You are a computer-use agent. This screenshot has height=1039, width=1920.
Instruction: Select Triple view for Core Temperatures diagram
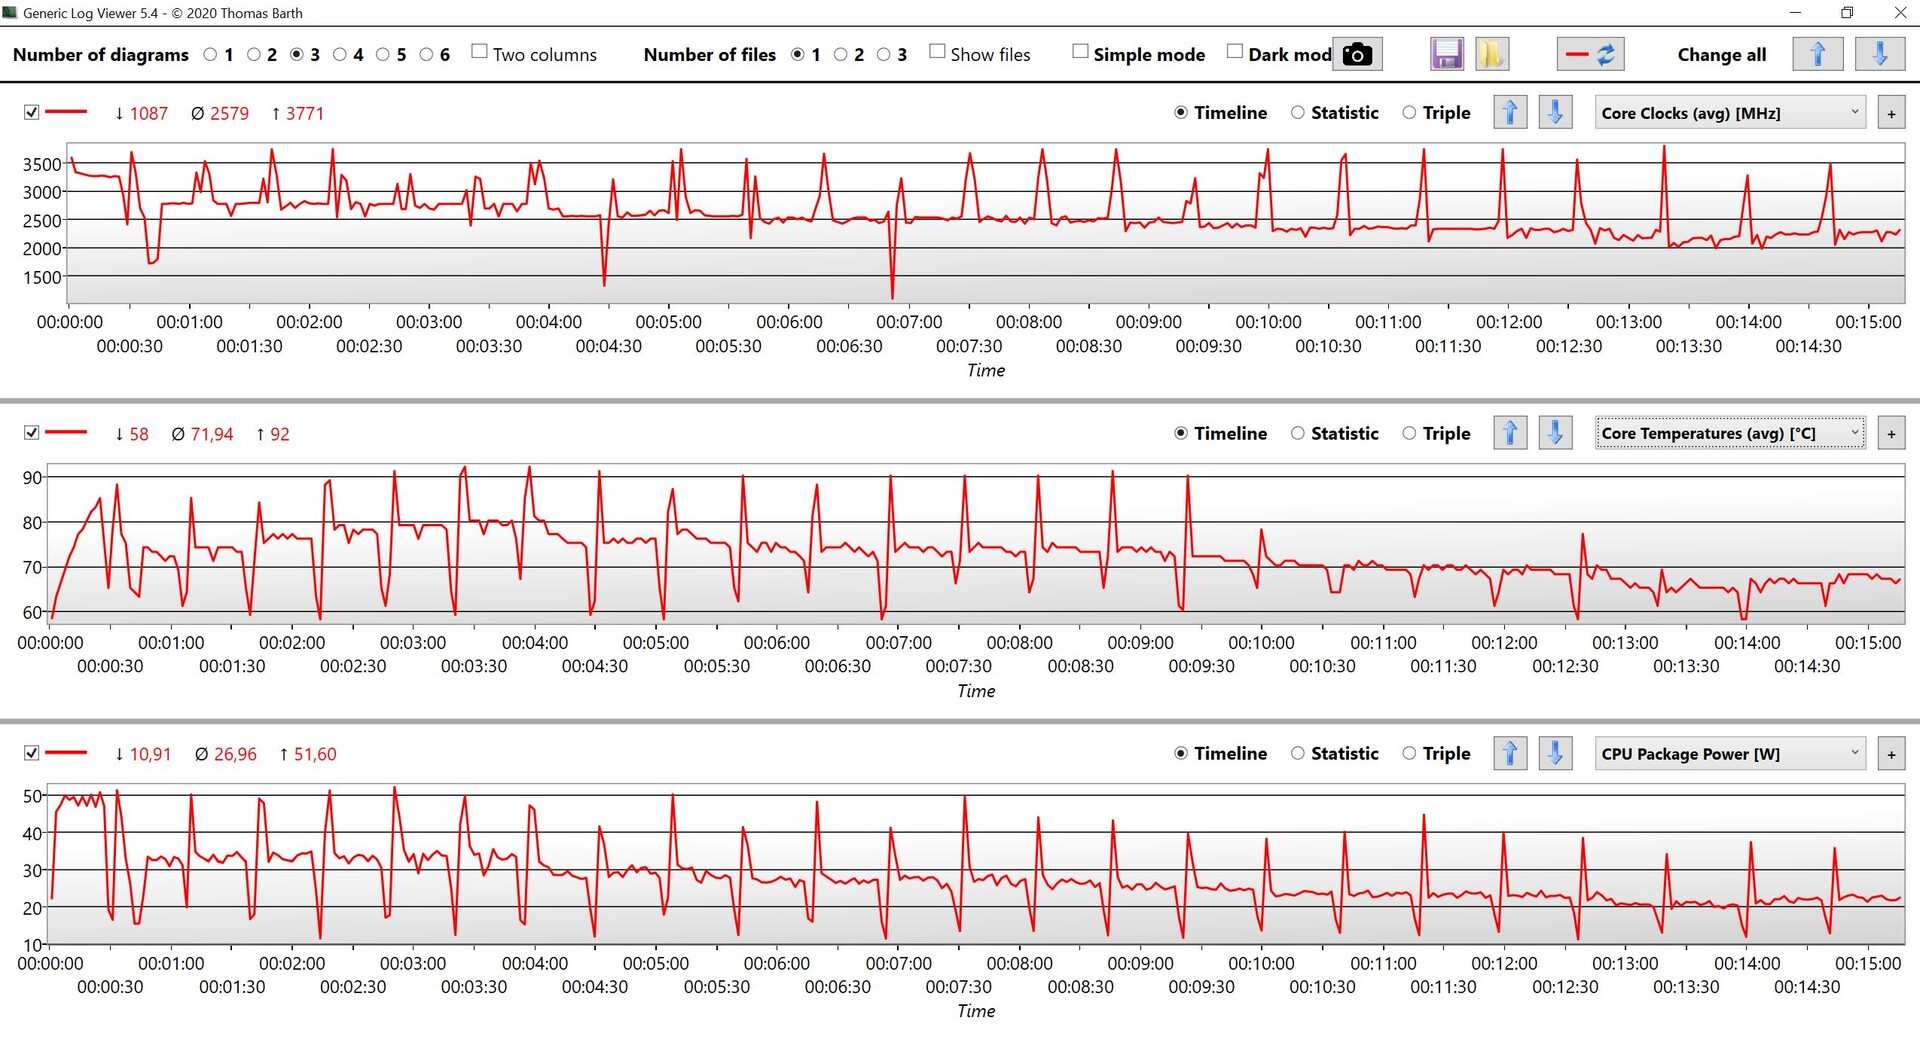click(1409, 433)
